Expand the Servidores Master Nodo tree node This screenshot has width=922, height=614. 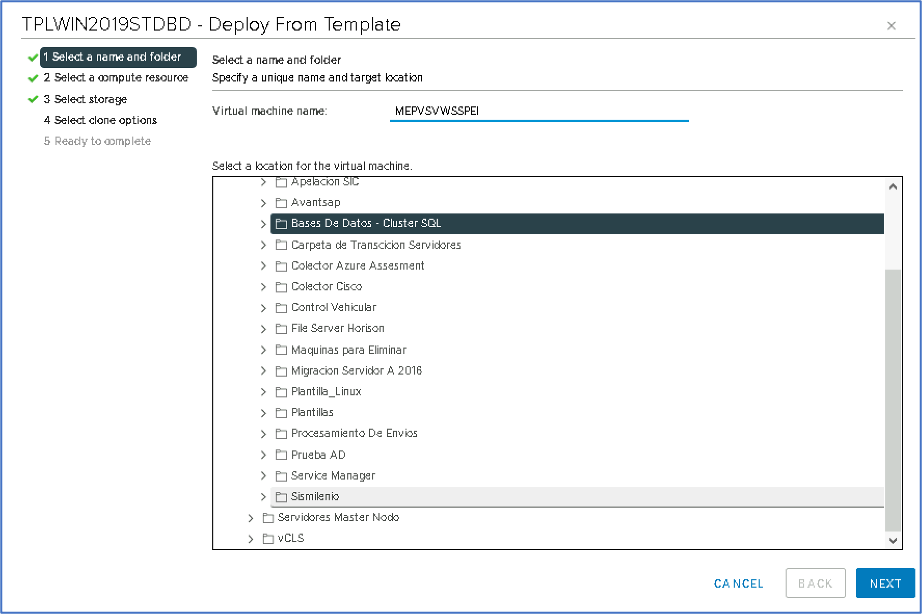coord(251,518)
